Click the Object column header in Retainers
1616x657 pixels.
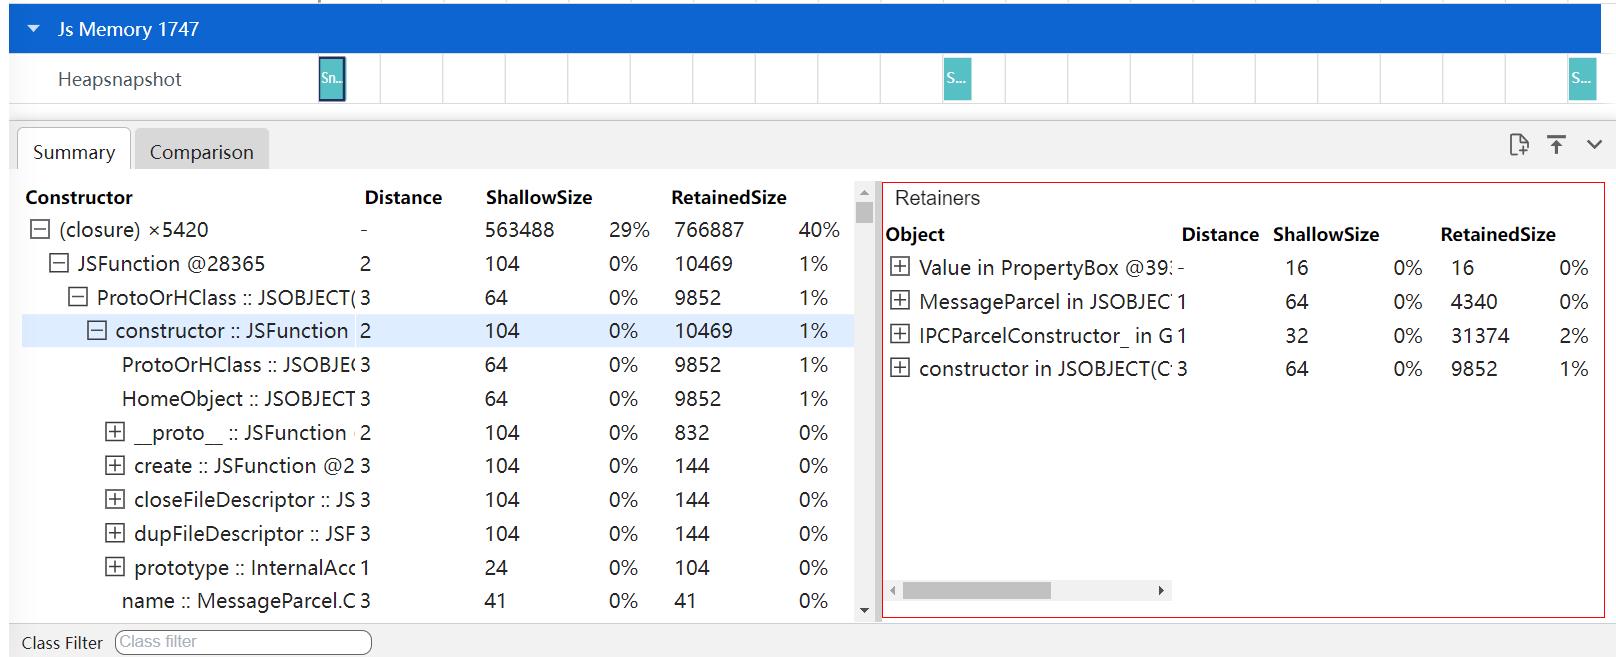tap(915, 234)
